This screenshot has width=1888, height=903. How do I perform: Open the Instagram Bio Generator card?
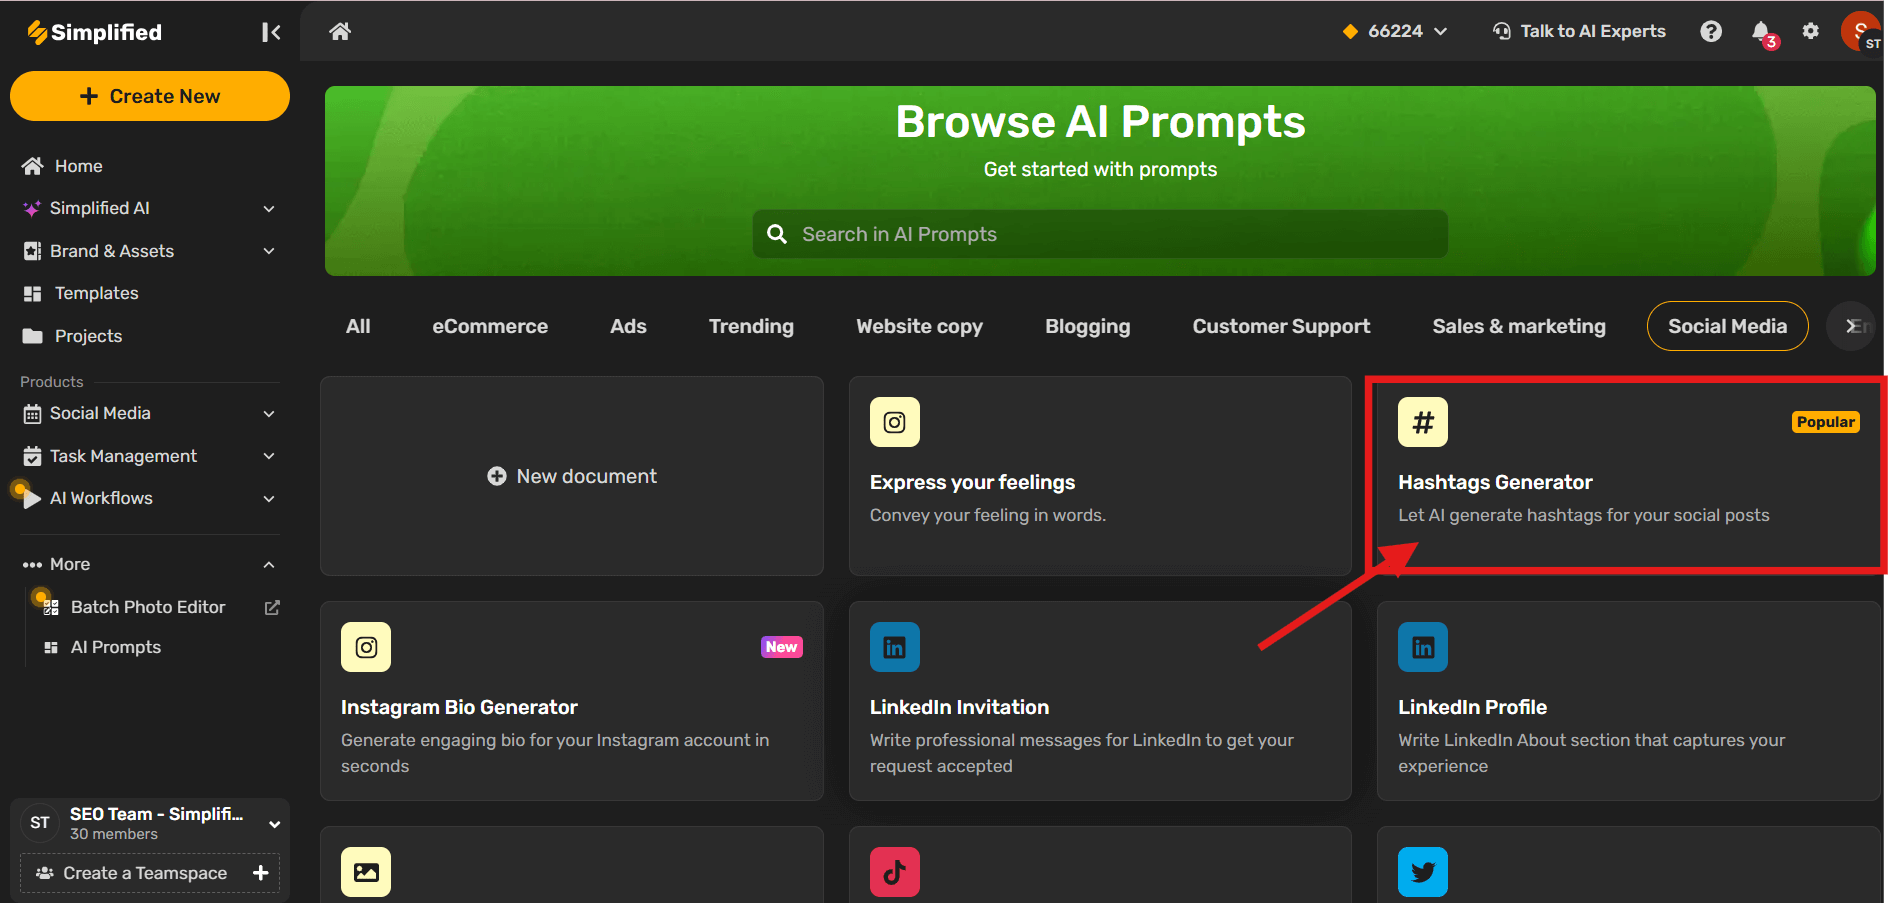point(572,701)
